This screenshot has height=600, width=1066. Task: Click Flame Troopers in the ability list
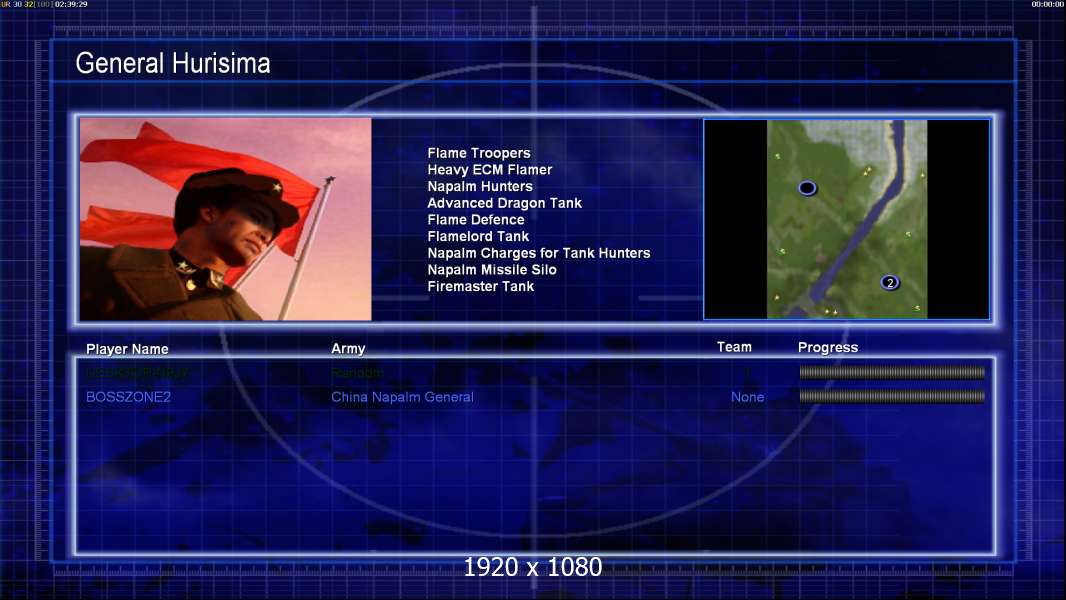[479, 153]
